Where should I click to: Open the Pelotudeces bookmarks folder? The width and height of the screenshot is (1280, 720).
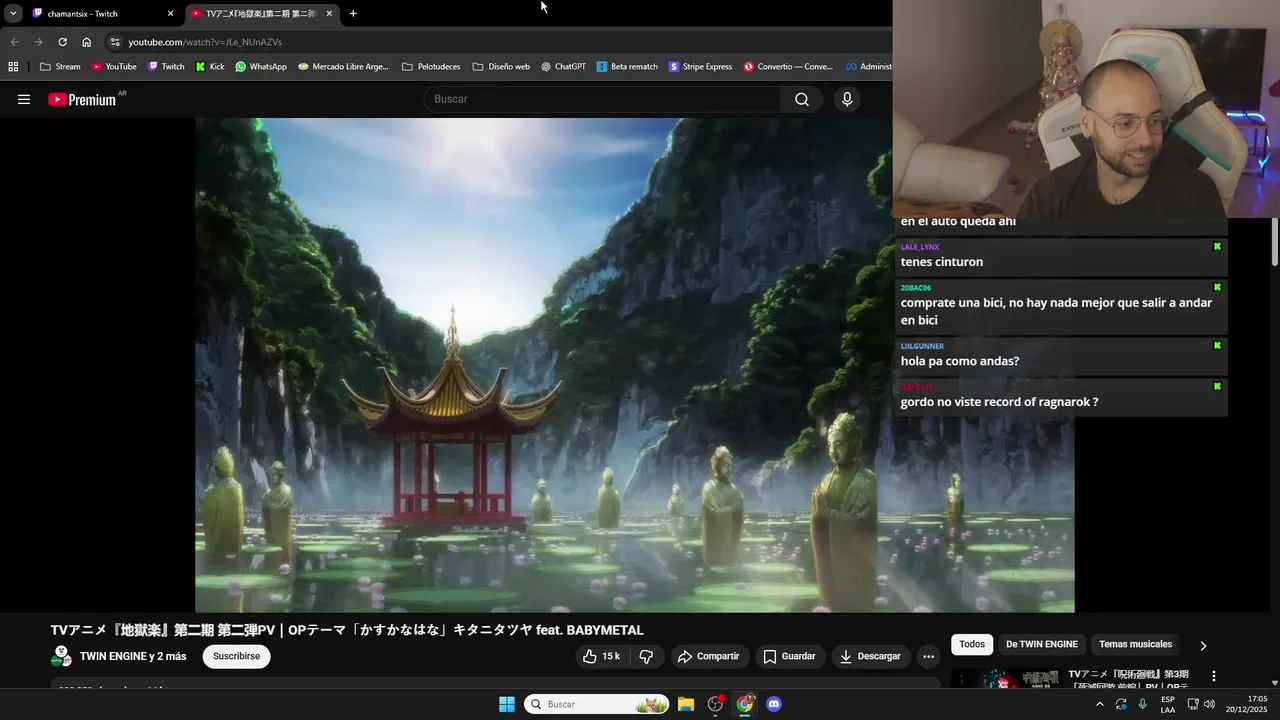431,67
